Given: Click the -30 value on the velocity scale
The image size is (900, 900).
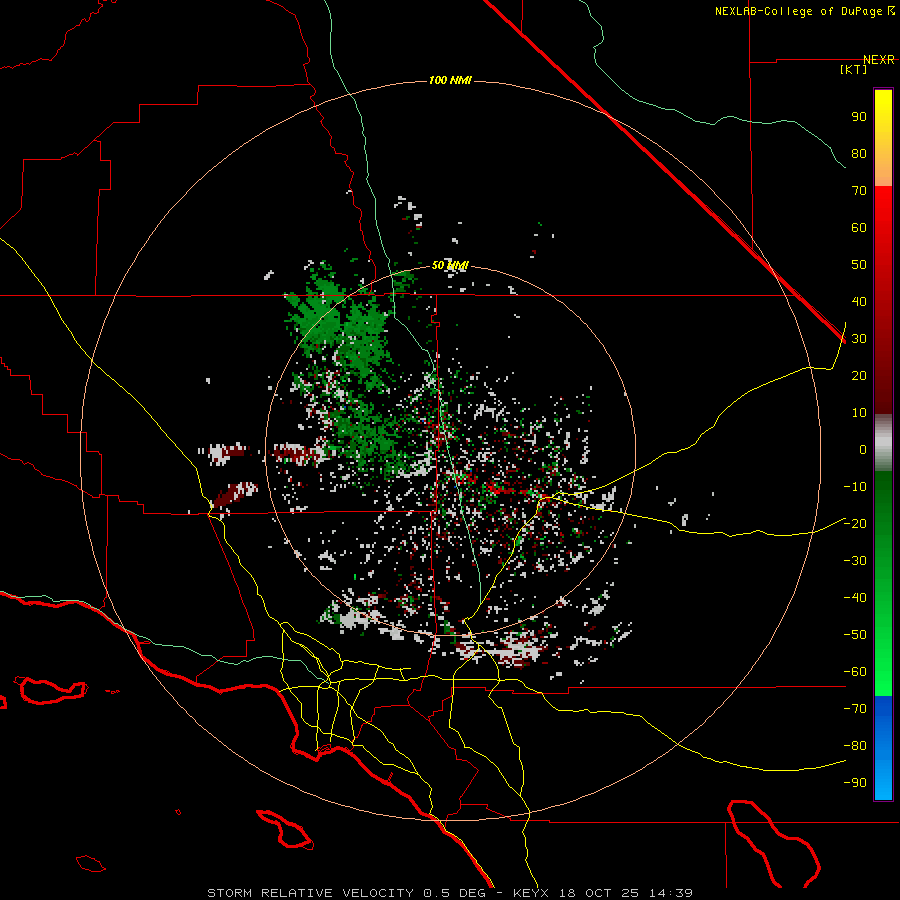Looking at the screenshot, I should click(855, 561).
